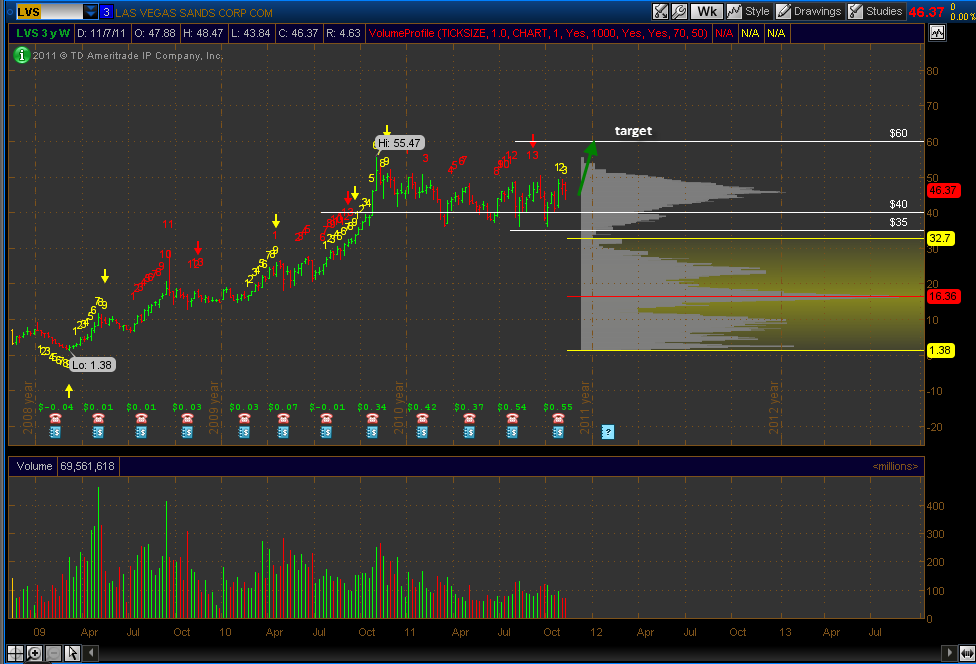Click the zoom out magnifier icon
976x664 pixels.
pyautogui.click(x=54, y=653)
